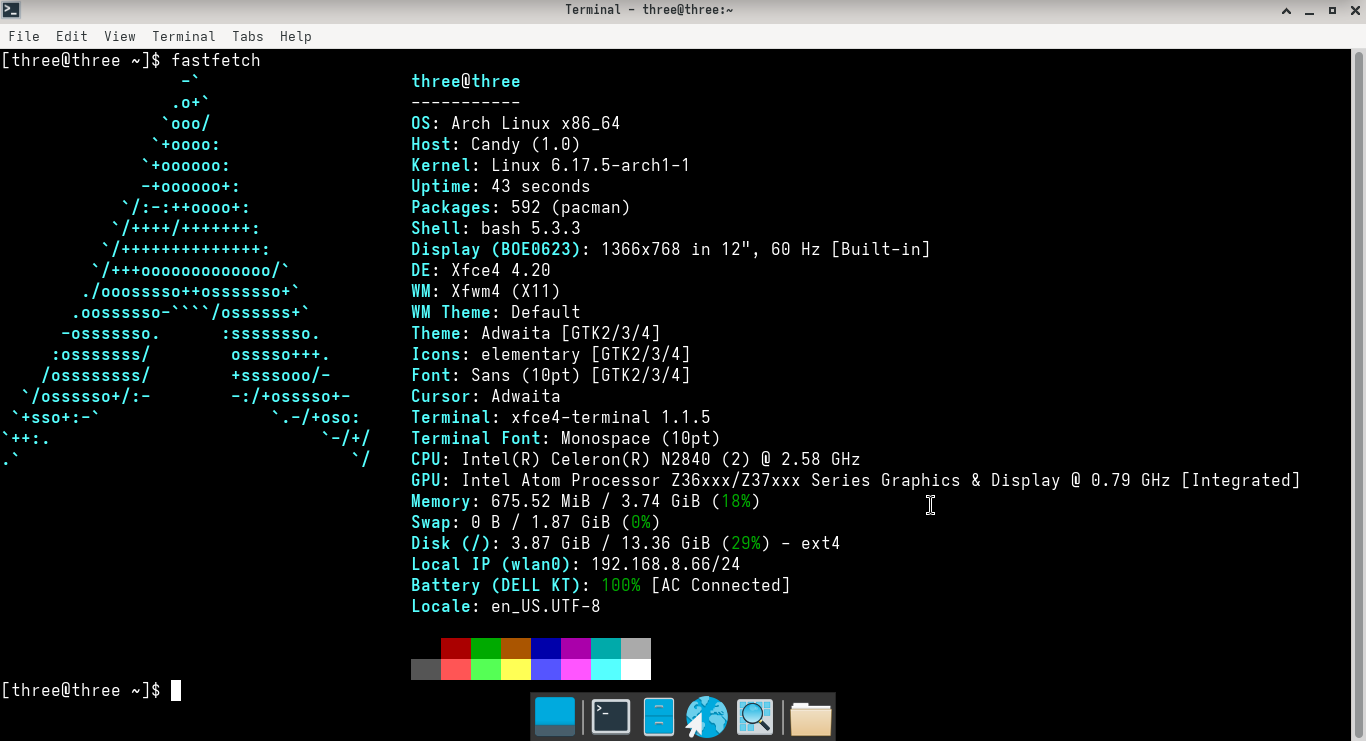Click the '1366x768 in 12", 60 Hz' value
Image resolution: width=1366 pixels, height=741 pixels.
[711, 249]
